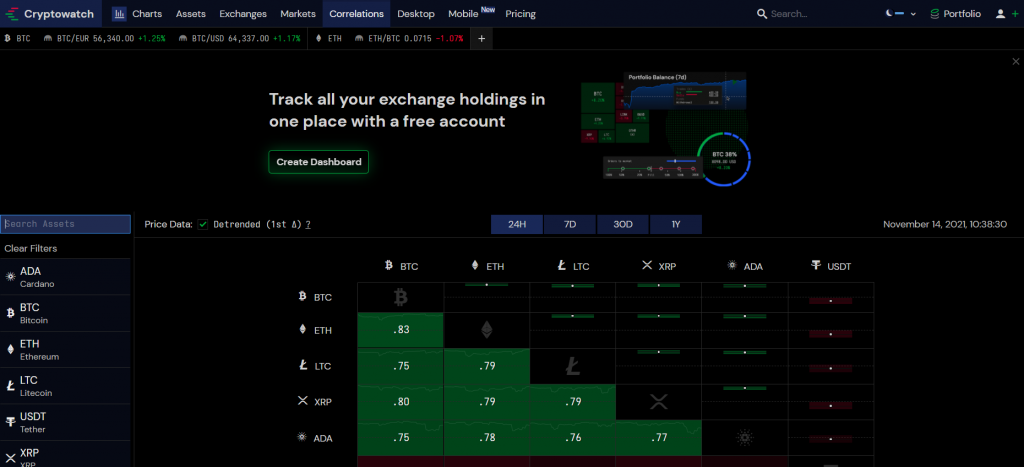This screenshot has width=1024, height=467.
Task: Select LTC Litecoin in asset list
Action: pos(65,386)
